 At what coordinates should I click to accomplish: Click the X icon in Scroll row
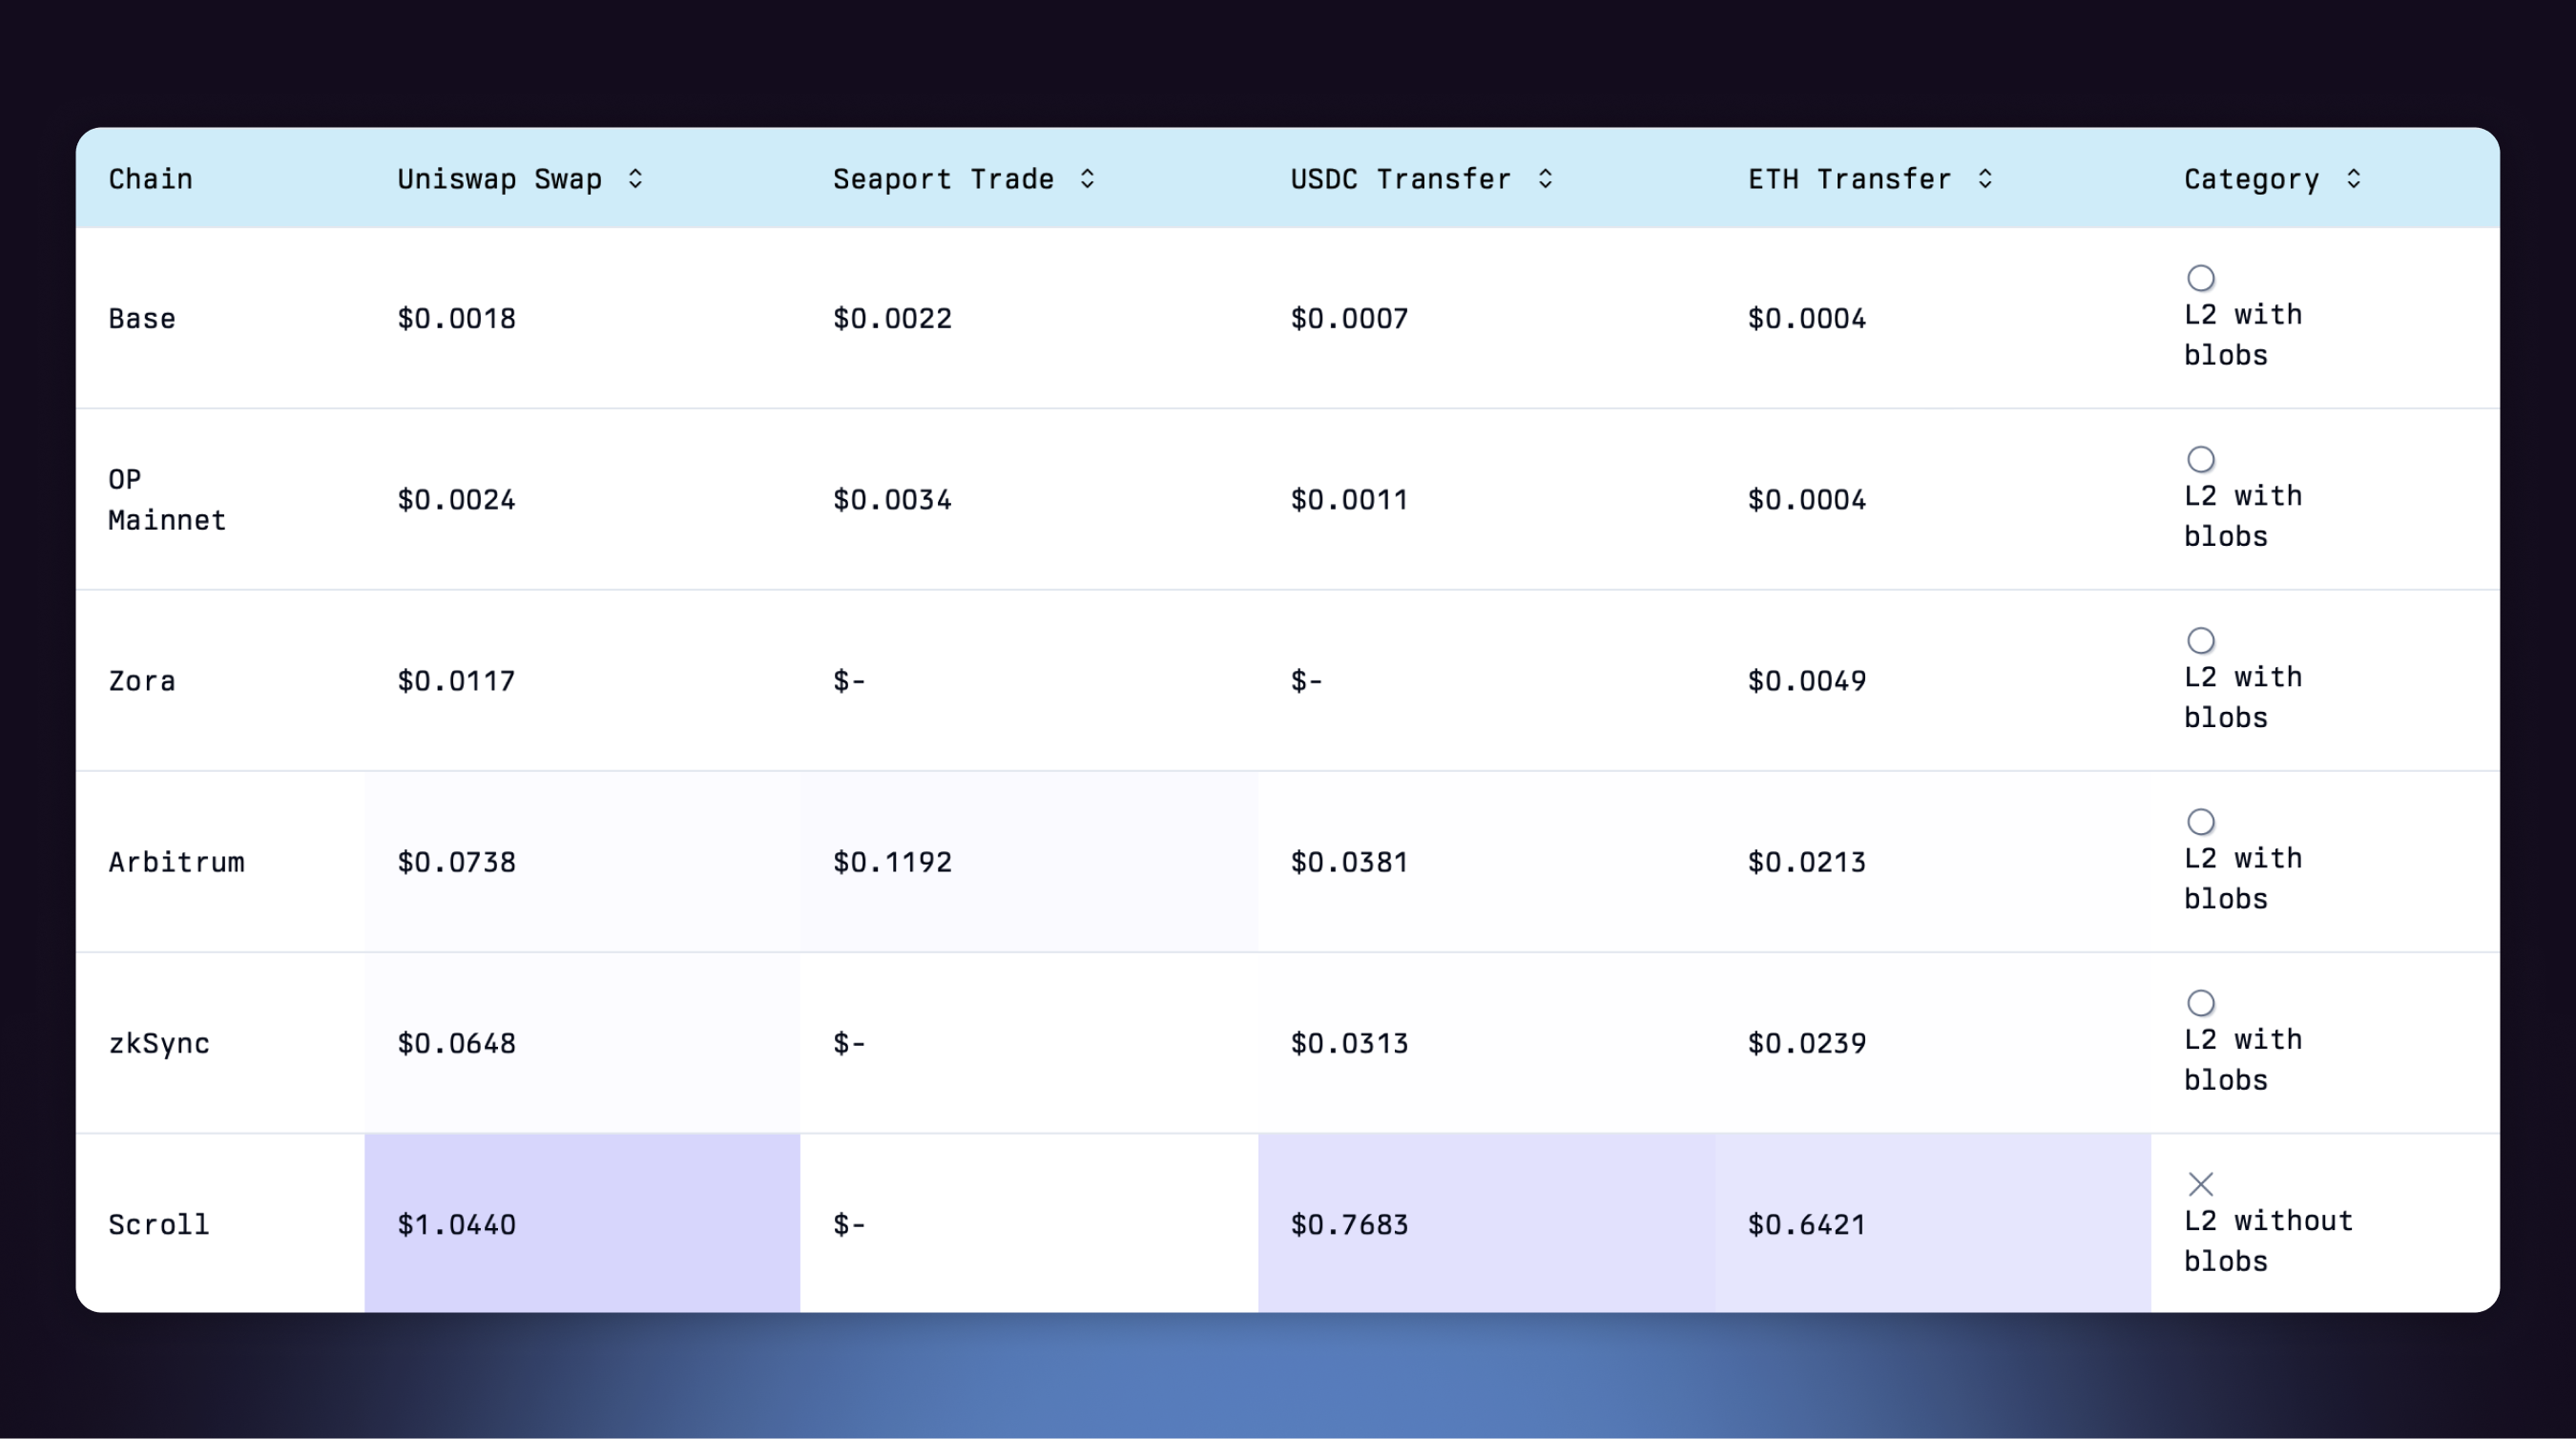(2200, 1184)
